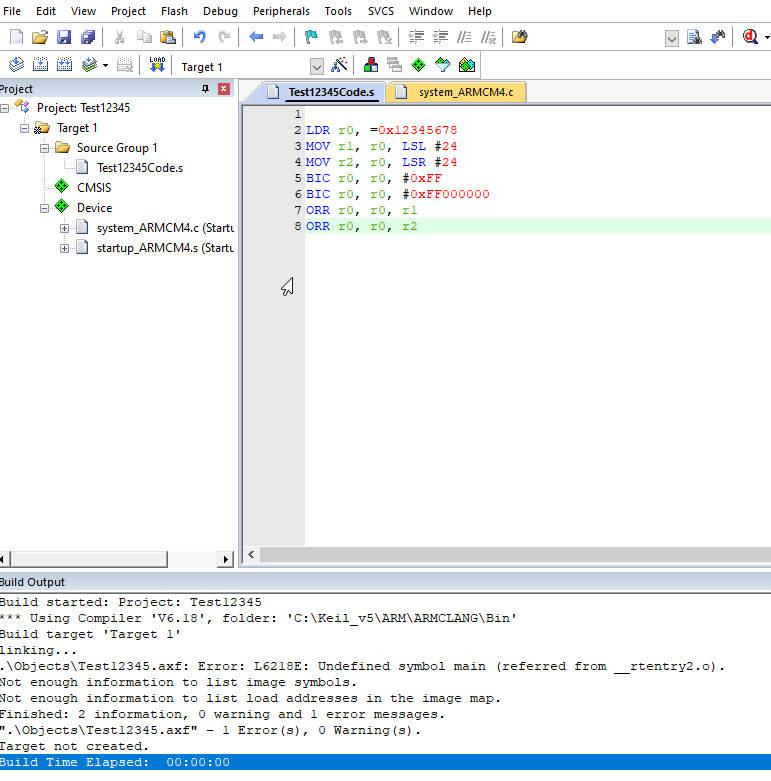This screenshot has width=771, height=781.
Task: Open the Target 1 selection dropdown
Action: pos(317,66)
